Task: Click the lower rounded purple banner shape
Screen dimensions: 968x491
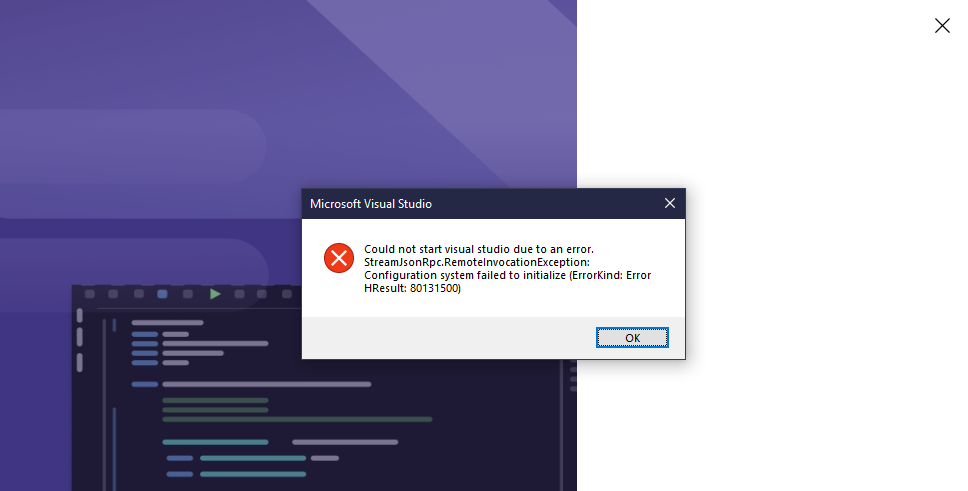Action: [134, 261]
